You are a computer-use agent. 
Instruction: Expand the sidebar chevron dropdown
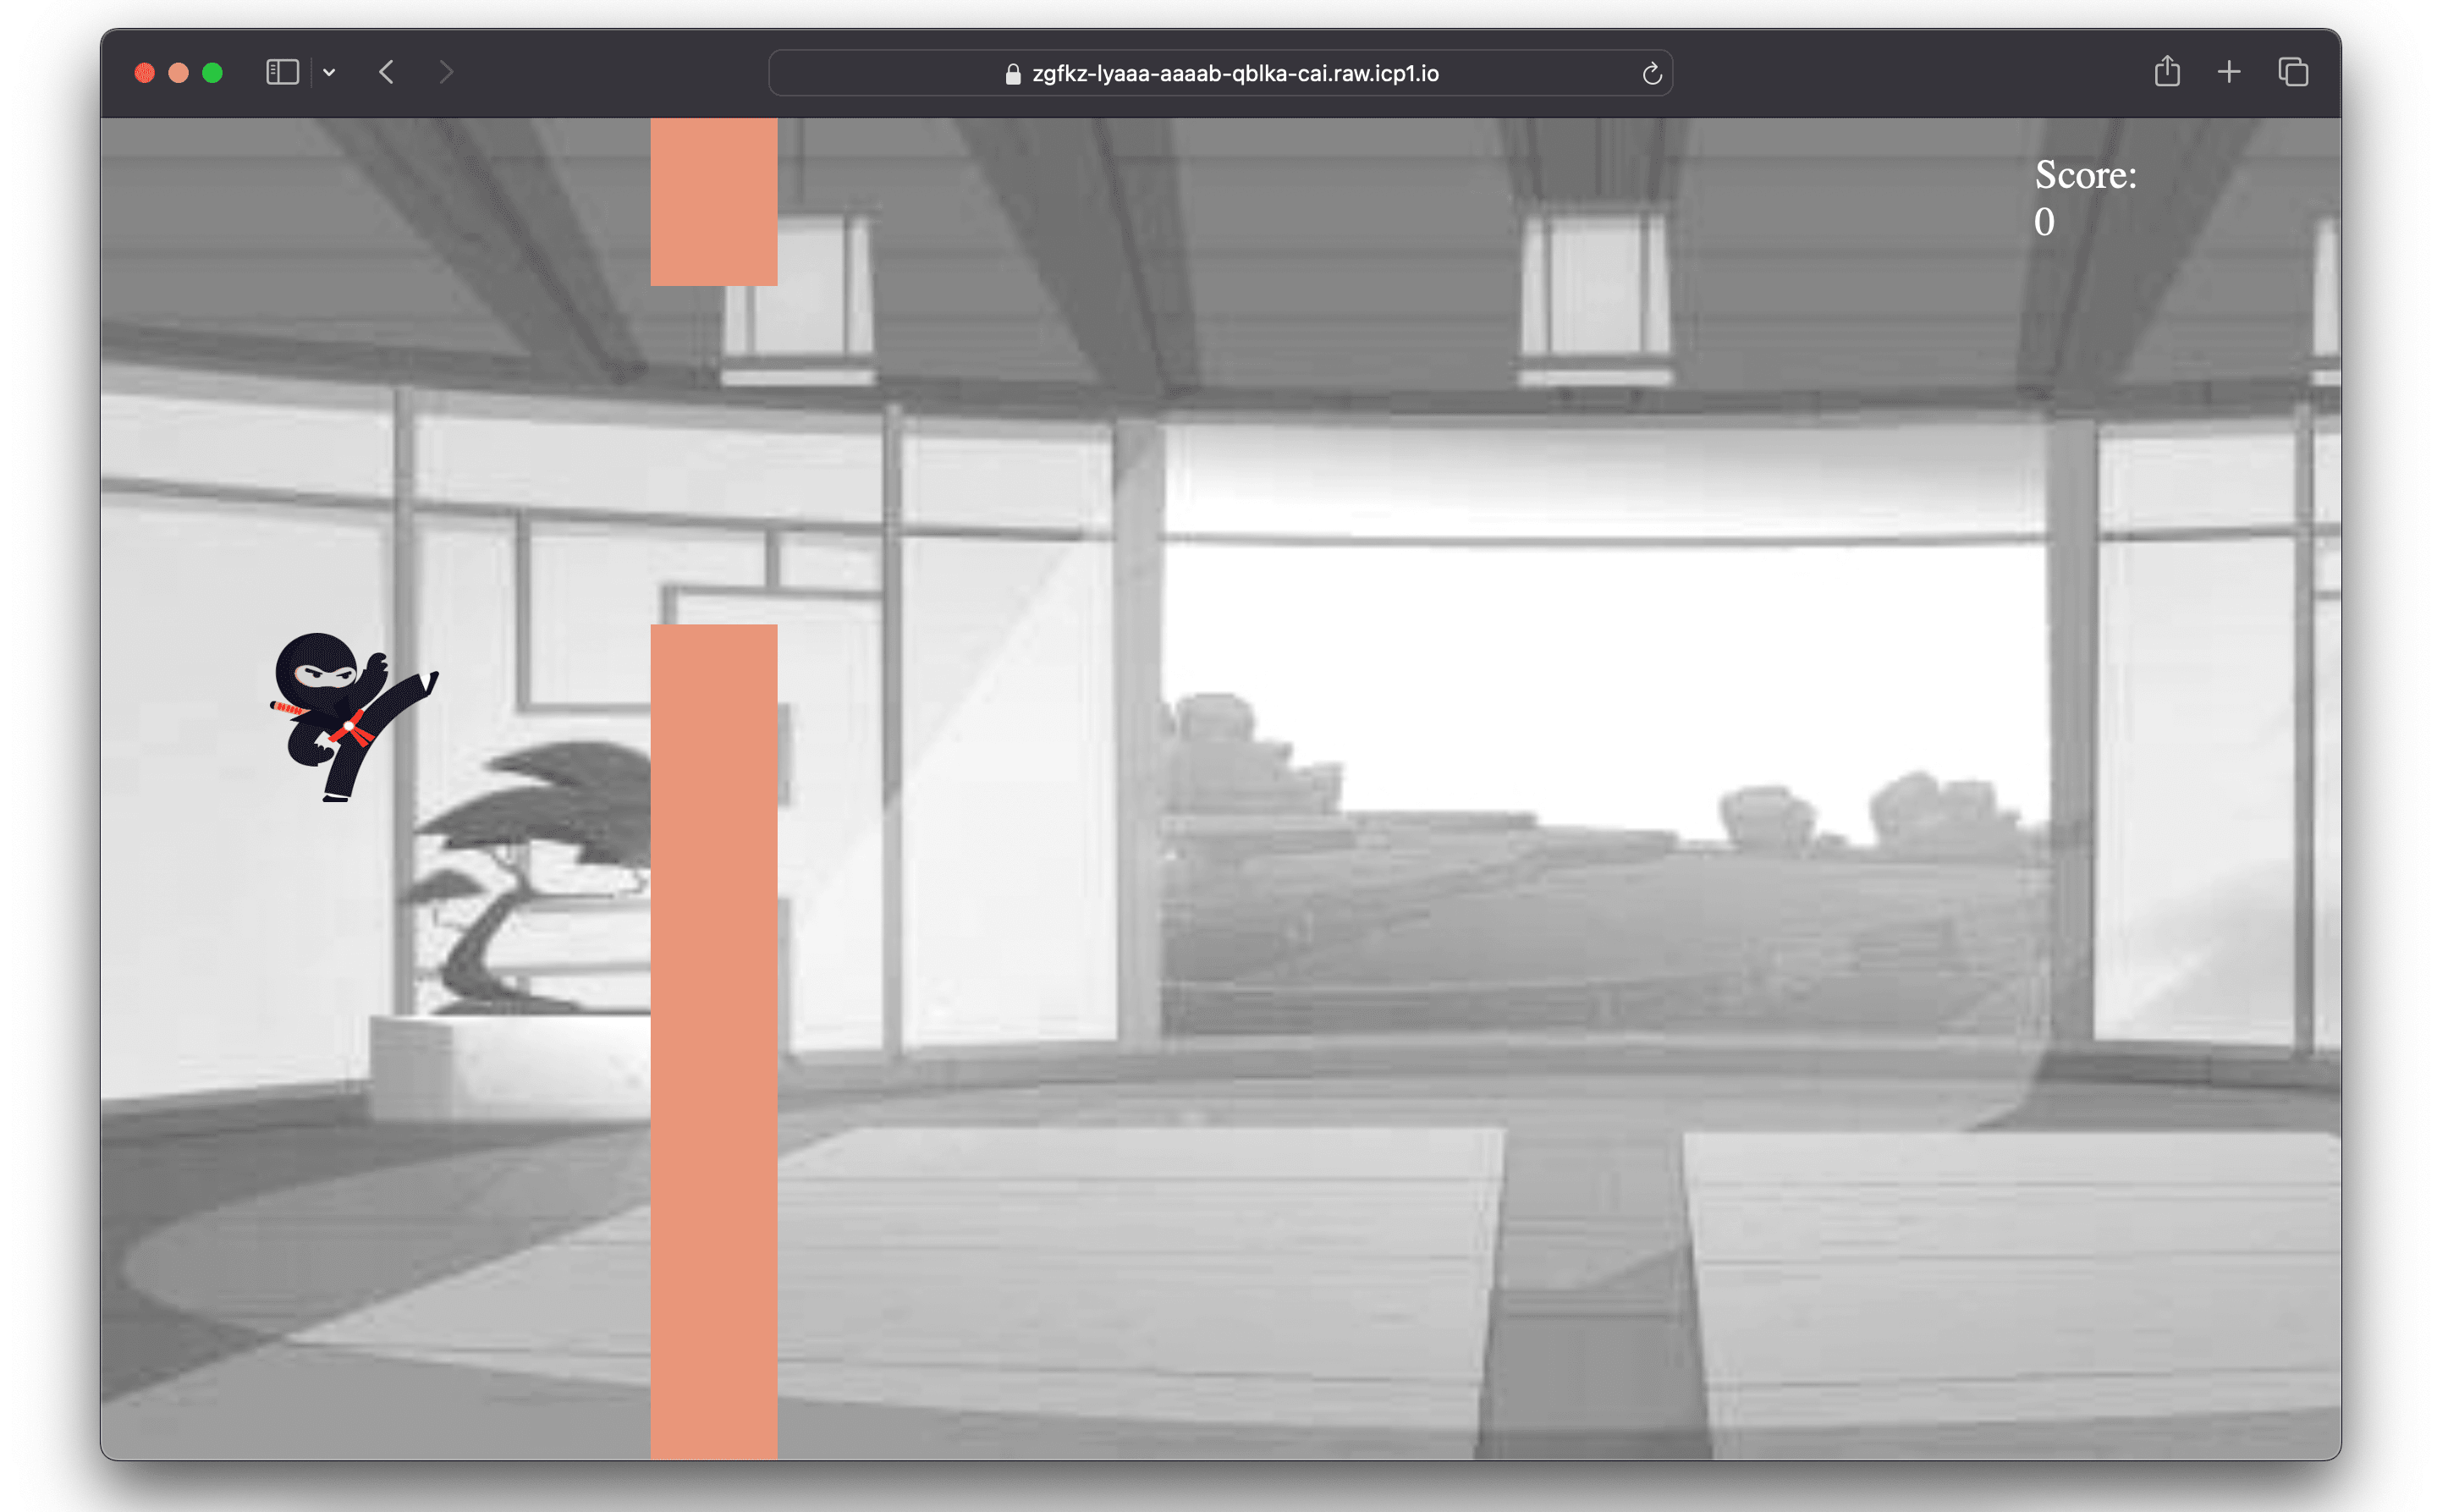point(329,72)
